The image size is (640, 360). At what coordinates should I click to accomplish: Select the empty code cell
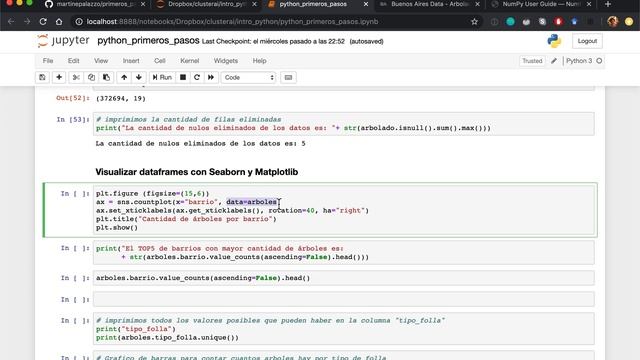[344, 299]
